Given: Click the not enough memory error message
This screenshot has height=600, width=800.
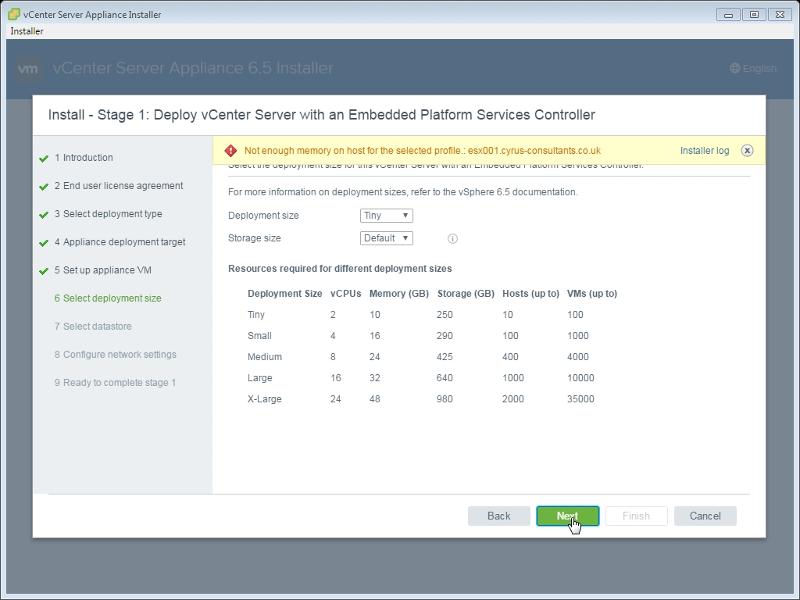Looking at the screenshot, I should [x=422, y=151].
